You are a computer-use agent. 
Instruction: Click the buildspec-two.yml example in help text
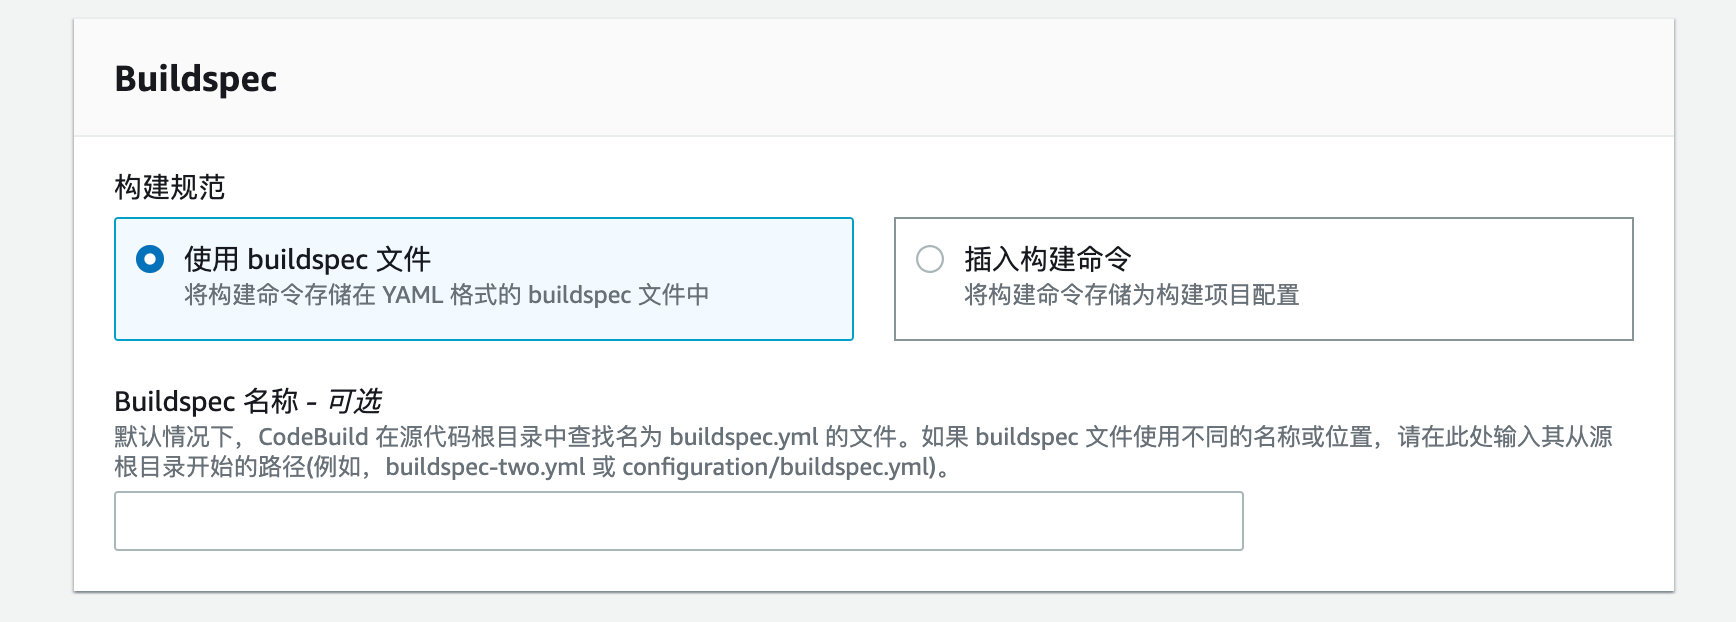click(x=485, y=467)
